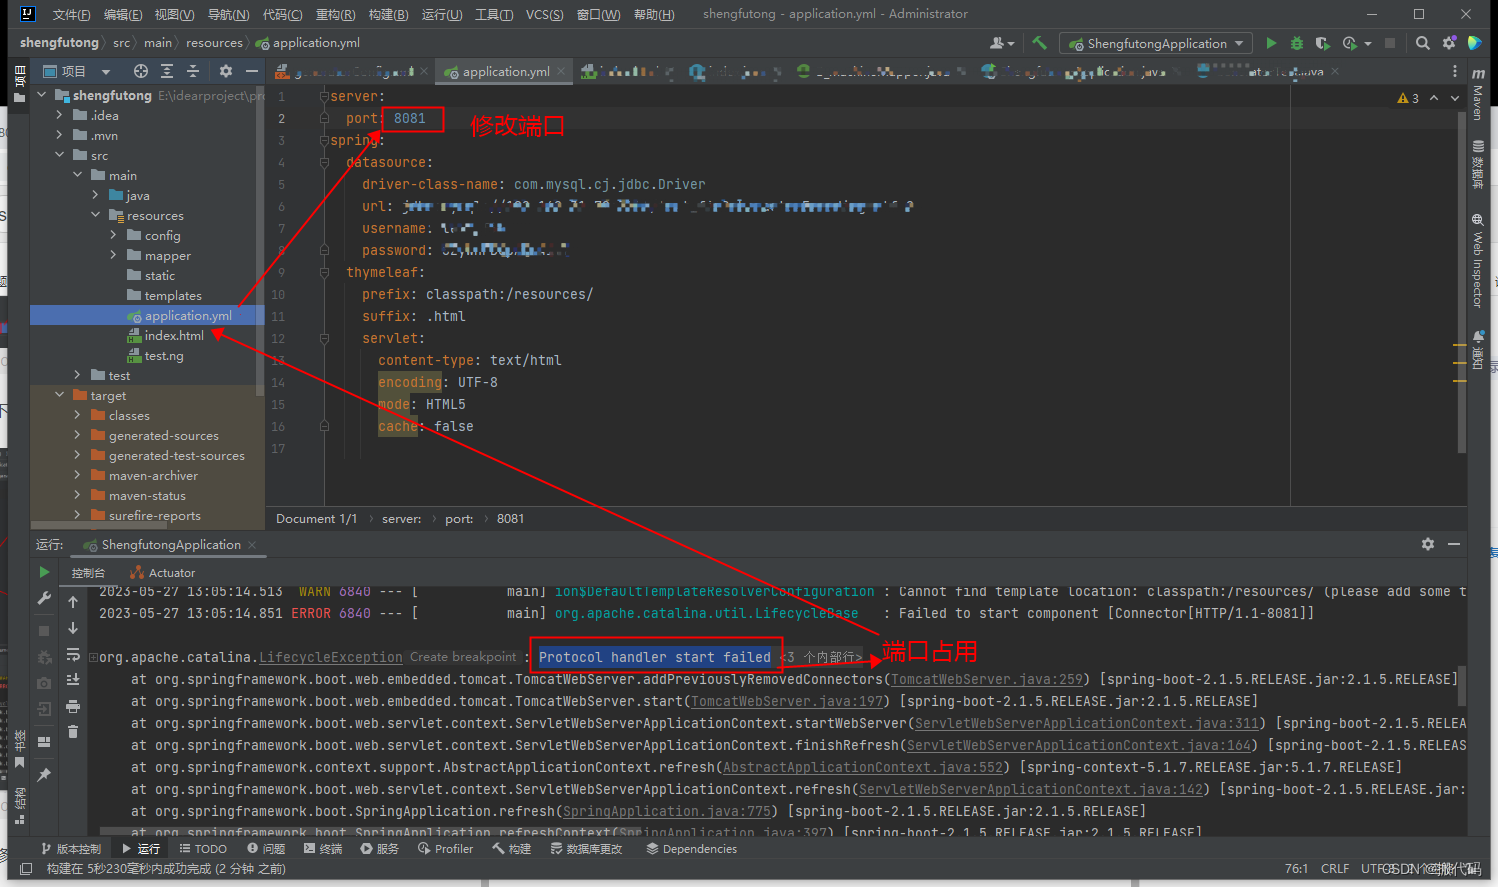Collapse the target folder

[60, 395]
